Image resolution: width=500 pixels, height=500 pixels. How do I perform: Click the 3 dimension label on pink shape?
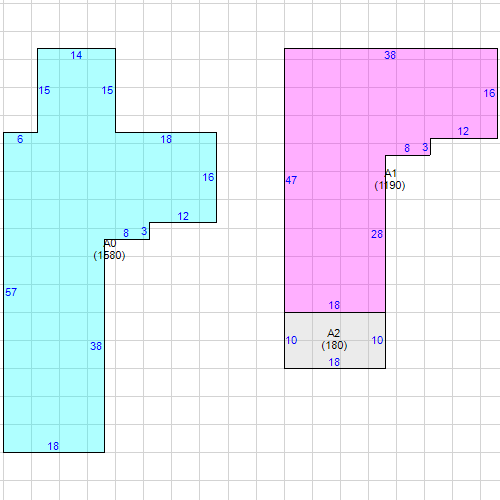coord(425,147)
